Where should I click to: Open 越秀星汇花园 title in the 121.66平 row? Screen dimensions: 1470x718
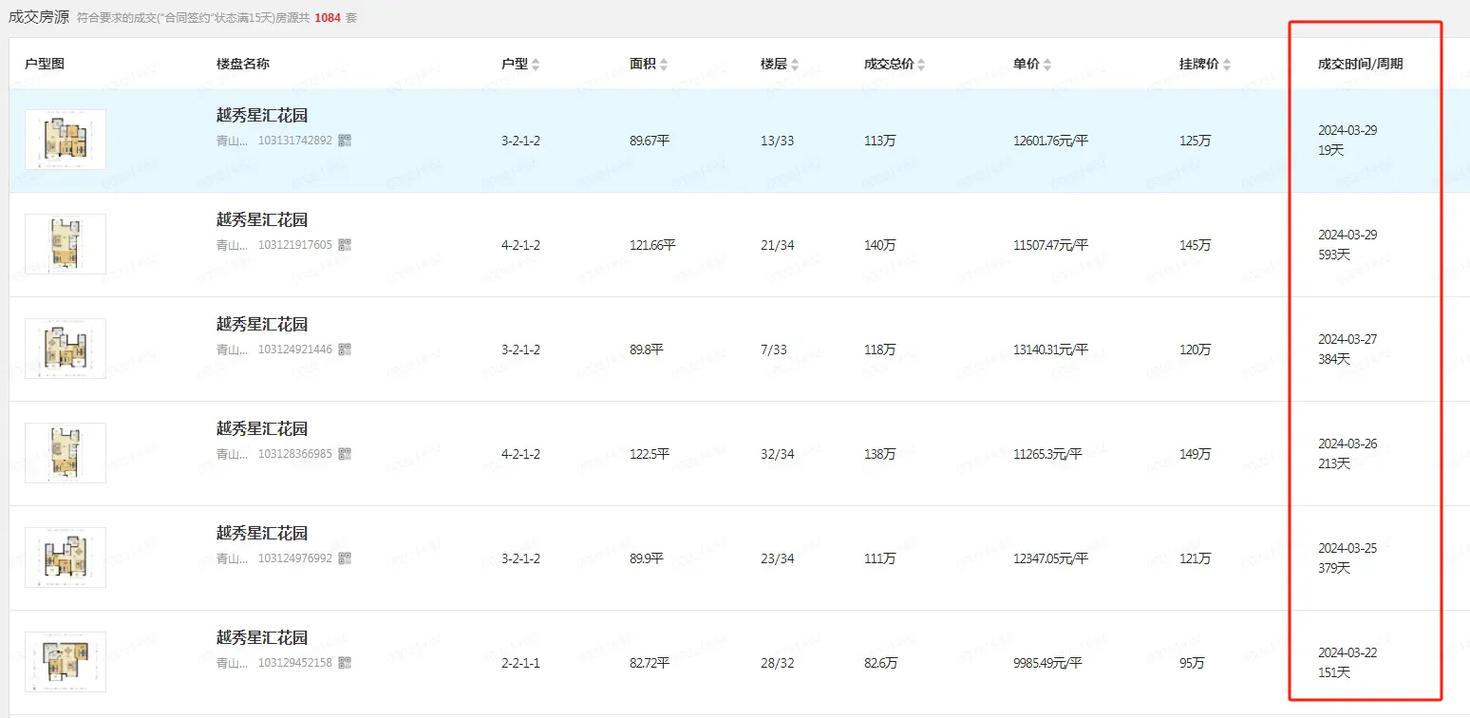click(x=262, y=220)
